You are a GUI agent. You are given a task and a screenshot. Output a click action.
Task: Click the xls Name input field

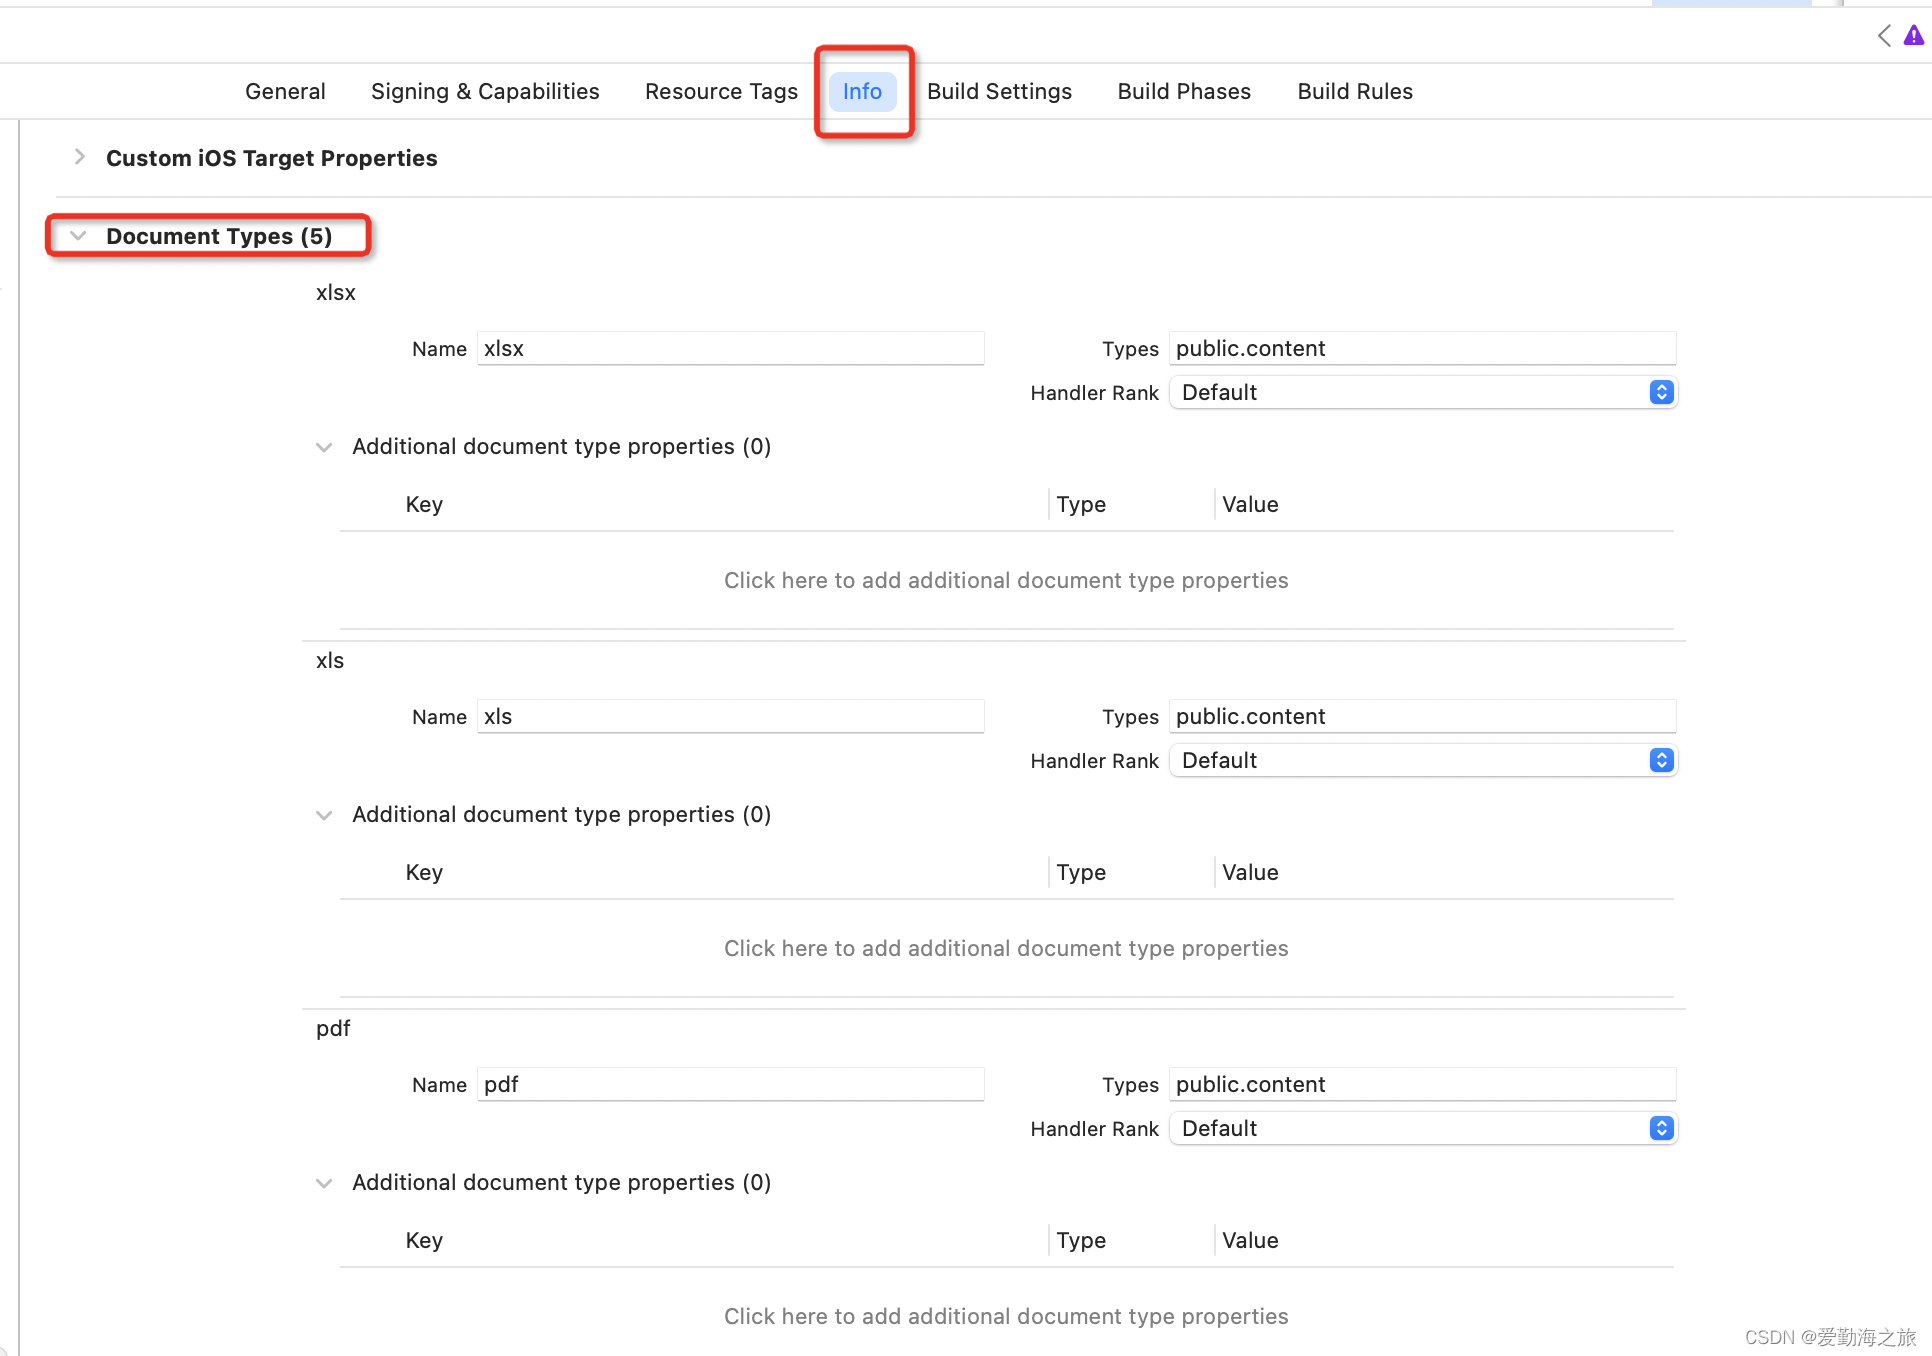coord(730,716)
